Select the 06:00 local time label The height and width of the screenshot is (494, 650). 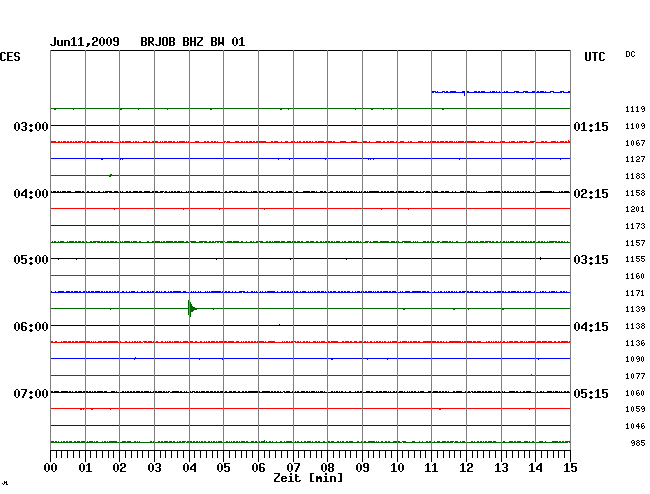(x=31, y=327)
